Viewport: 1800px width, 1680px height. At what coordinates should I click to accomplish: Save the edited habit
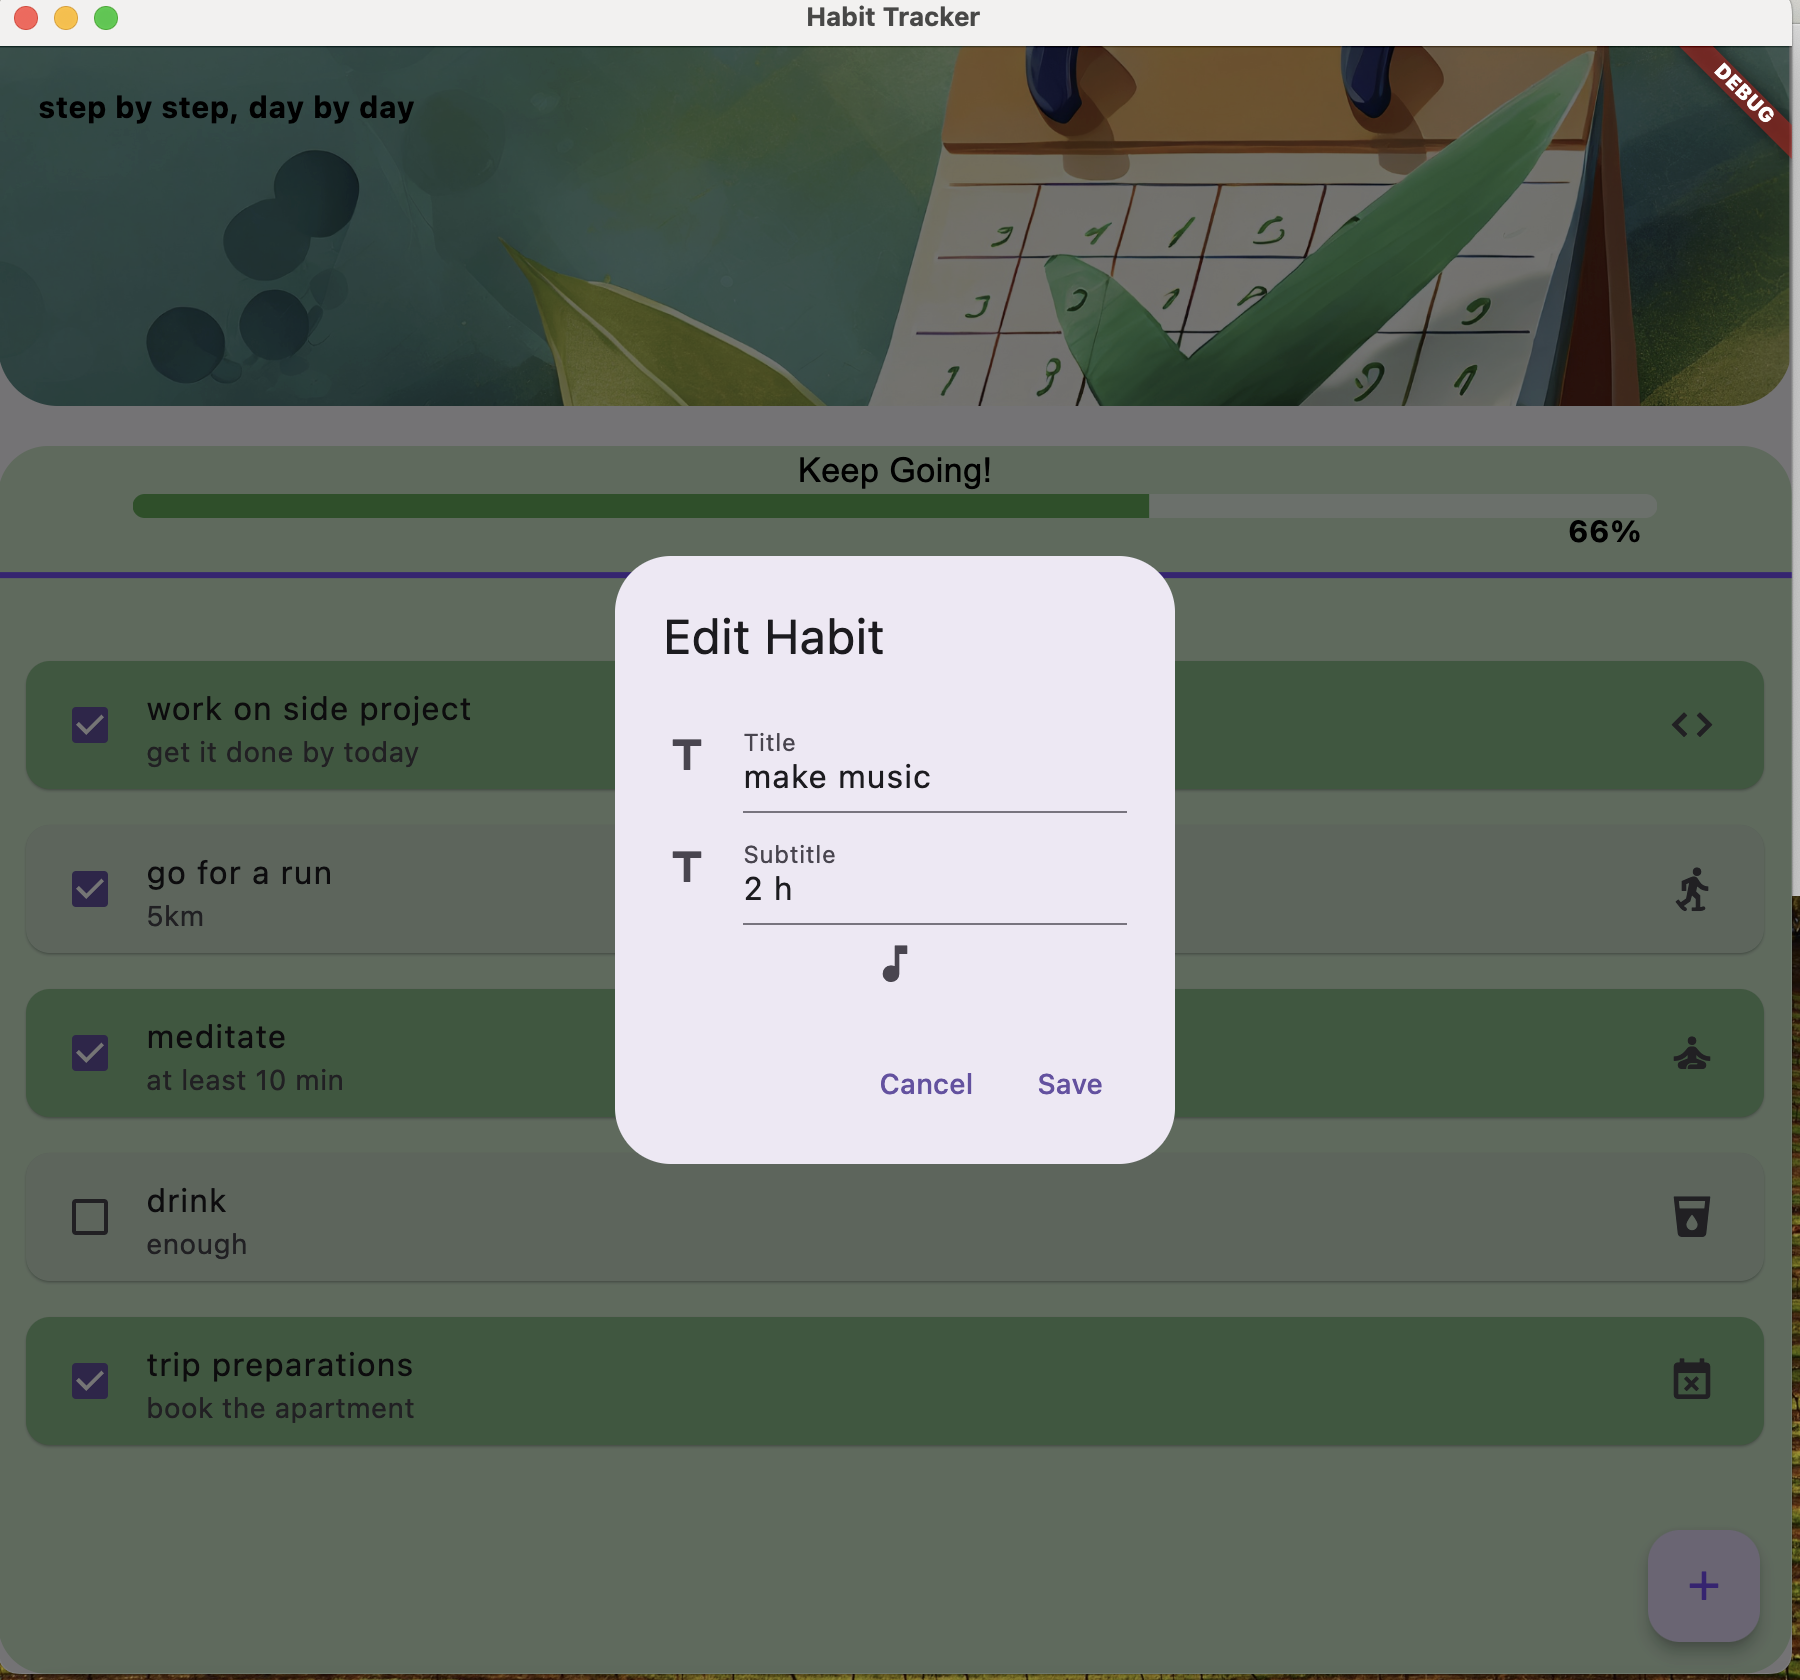[x=1069, y=1084]
